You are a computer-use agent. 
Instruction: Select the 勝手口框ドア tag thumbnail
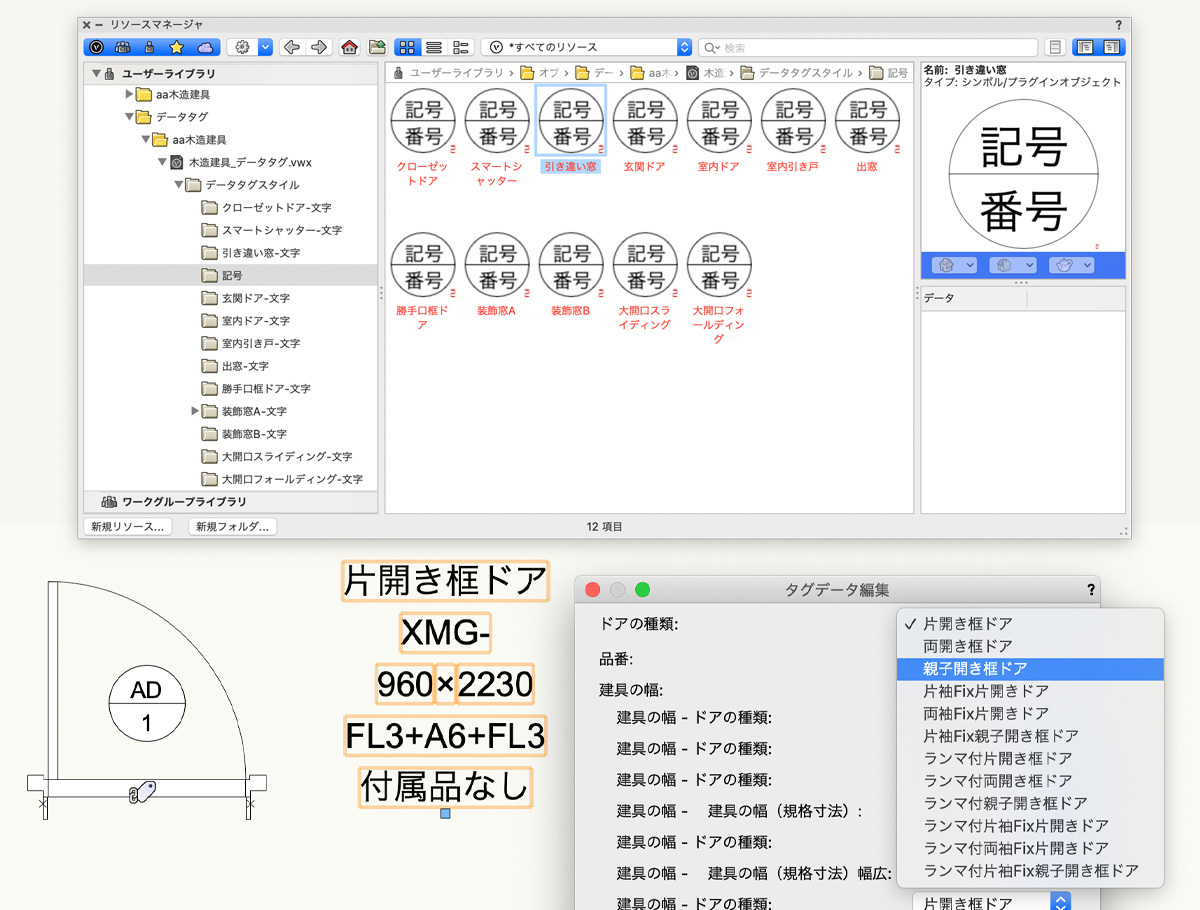(423, 266)
